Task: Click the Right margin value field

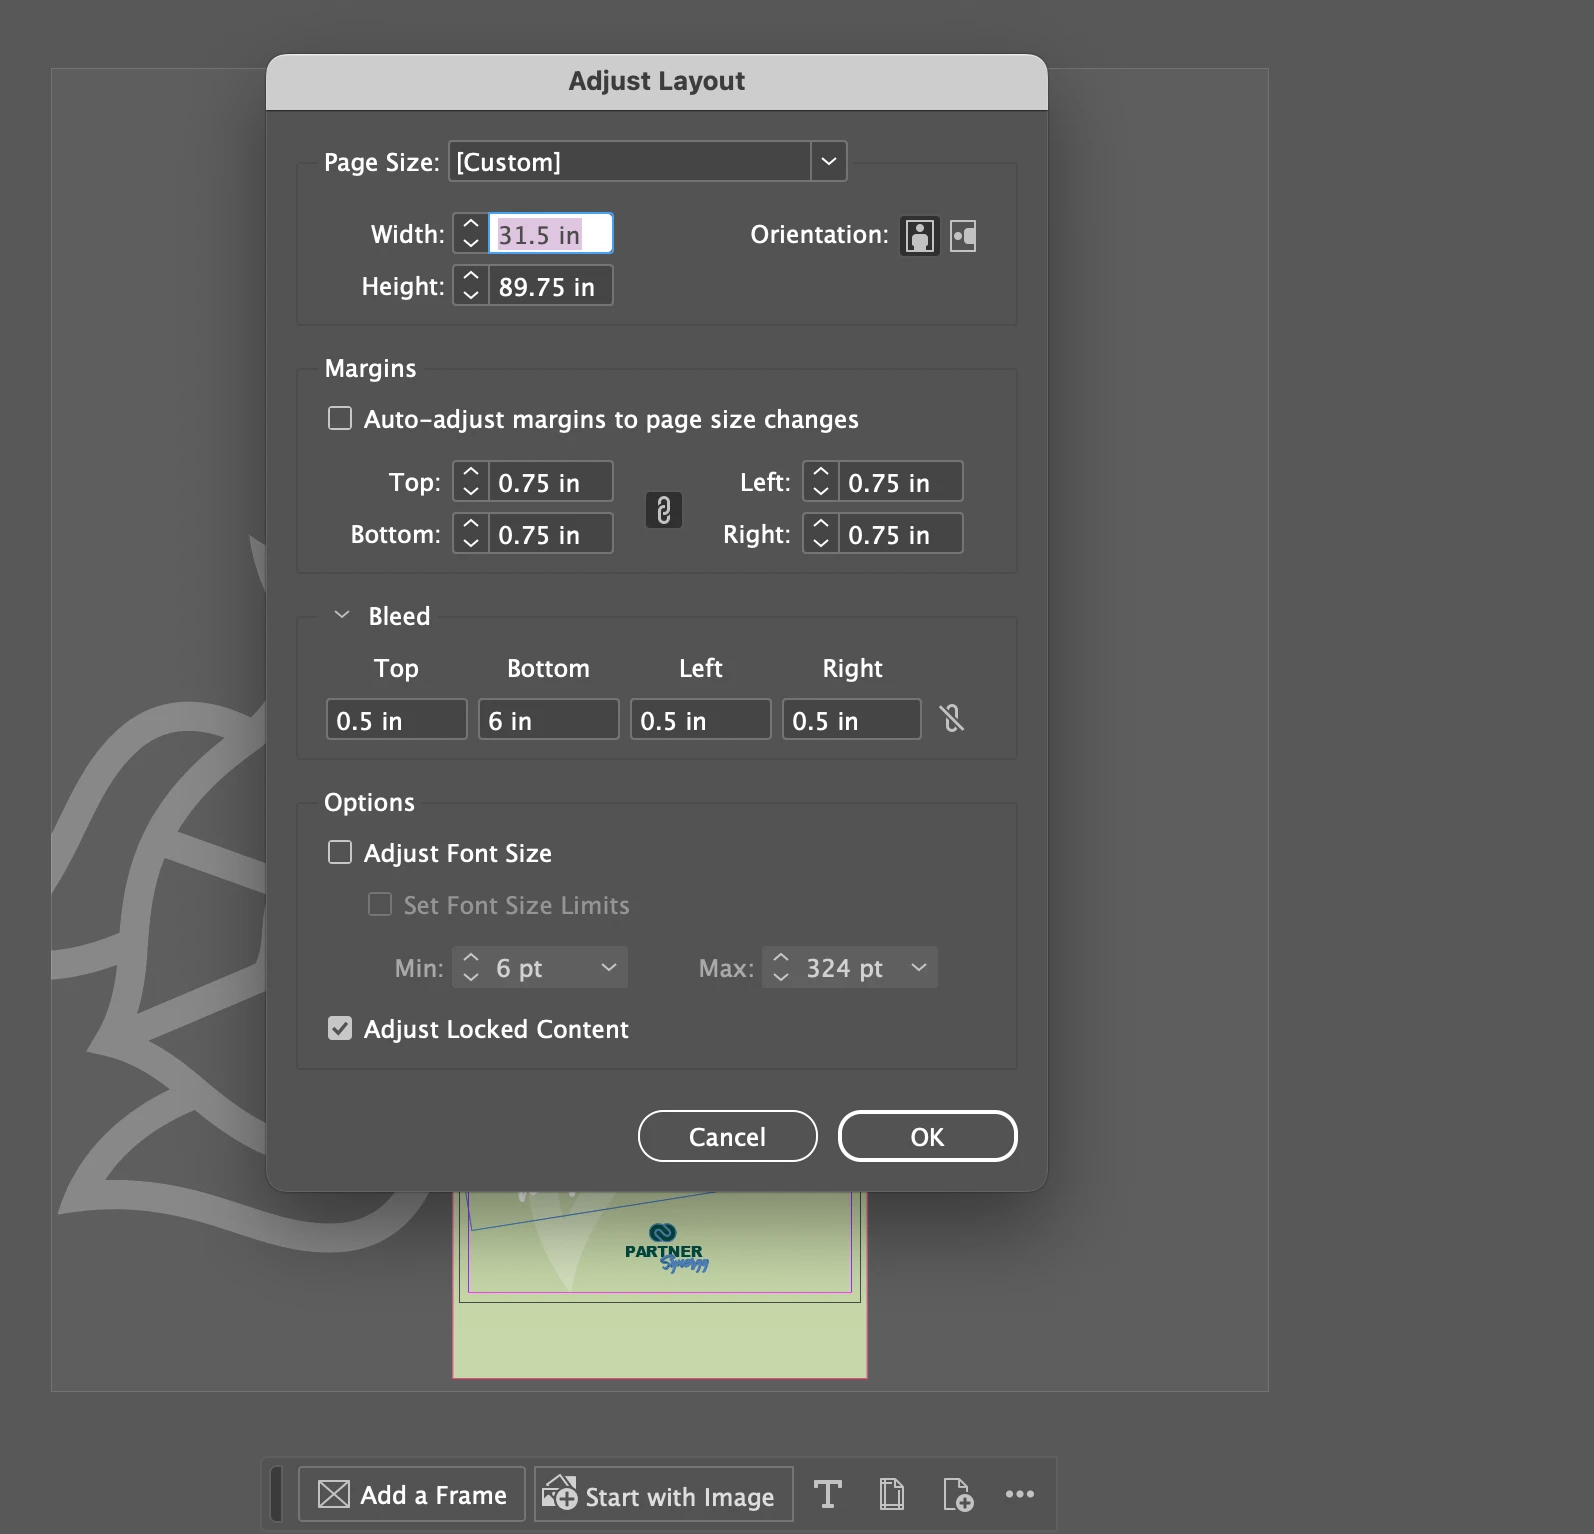Action: point(900,534)
